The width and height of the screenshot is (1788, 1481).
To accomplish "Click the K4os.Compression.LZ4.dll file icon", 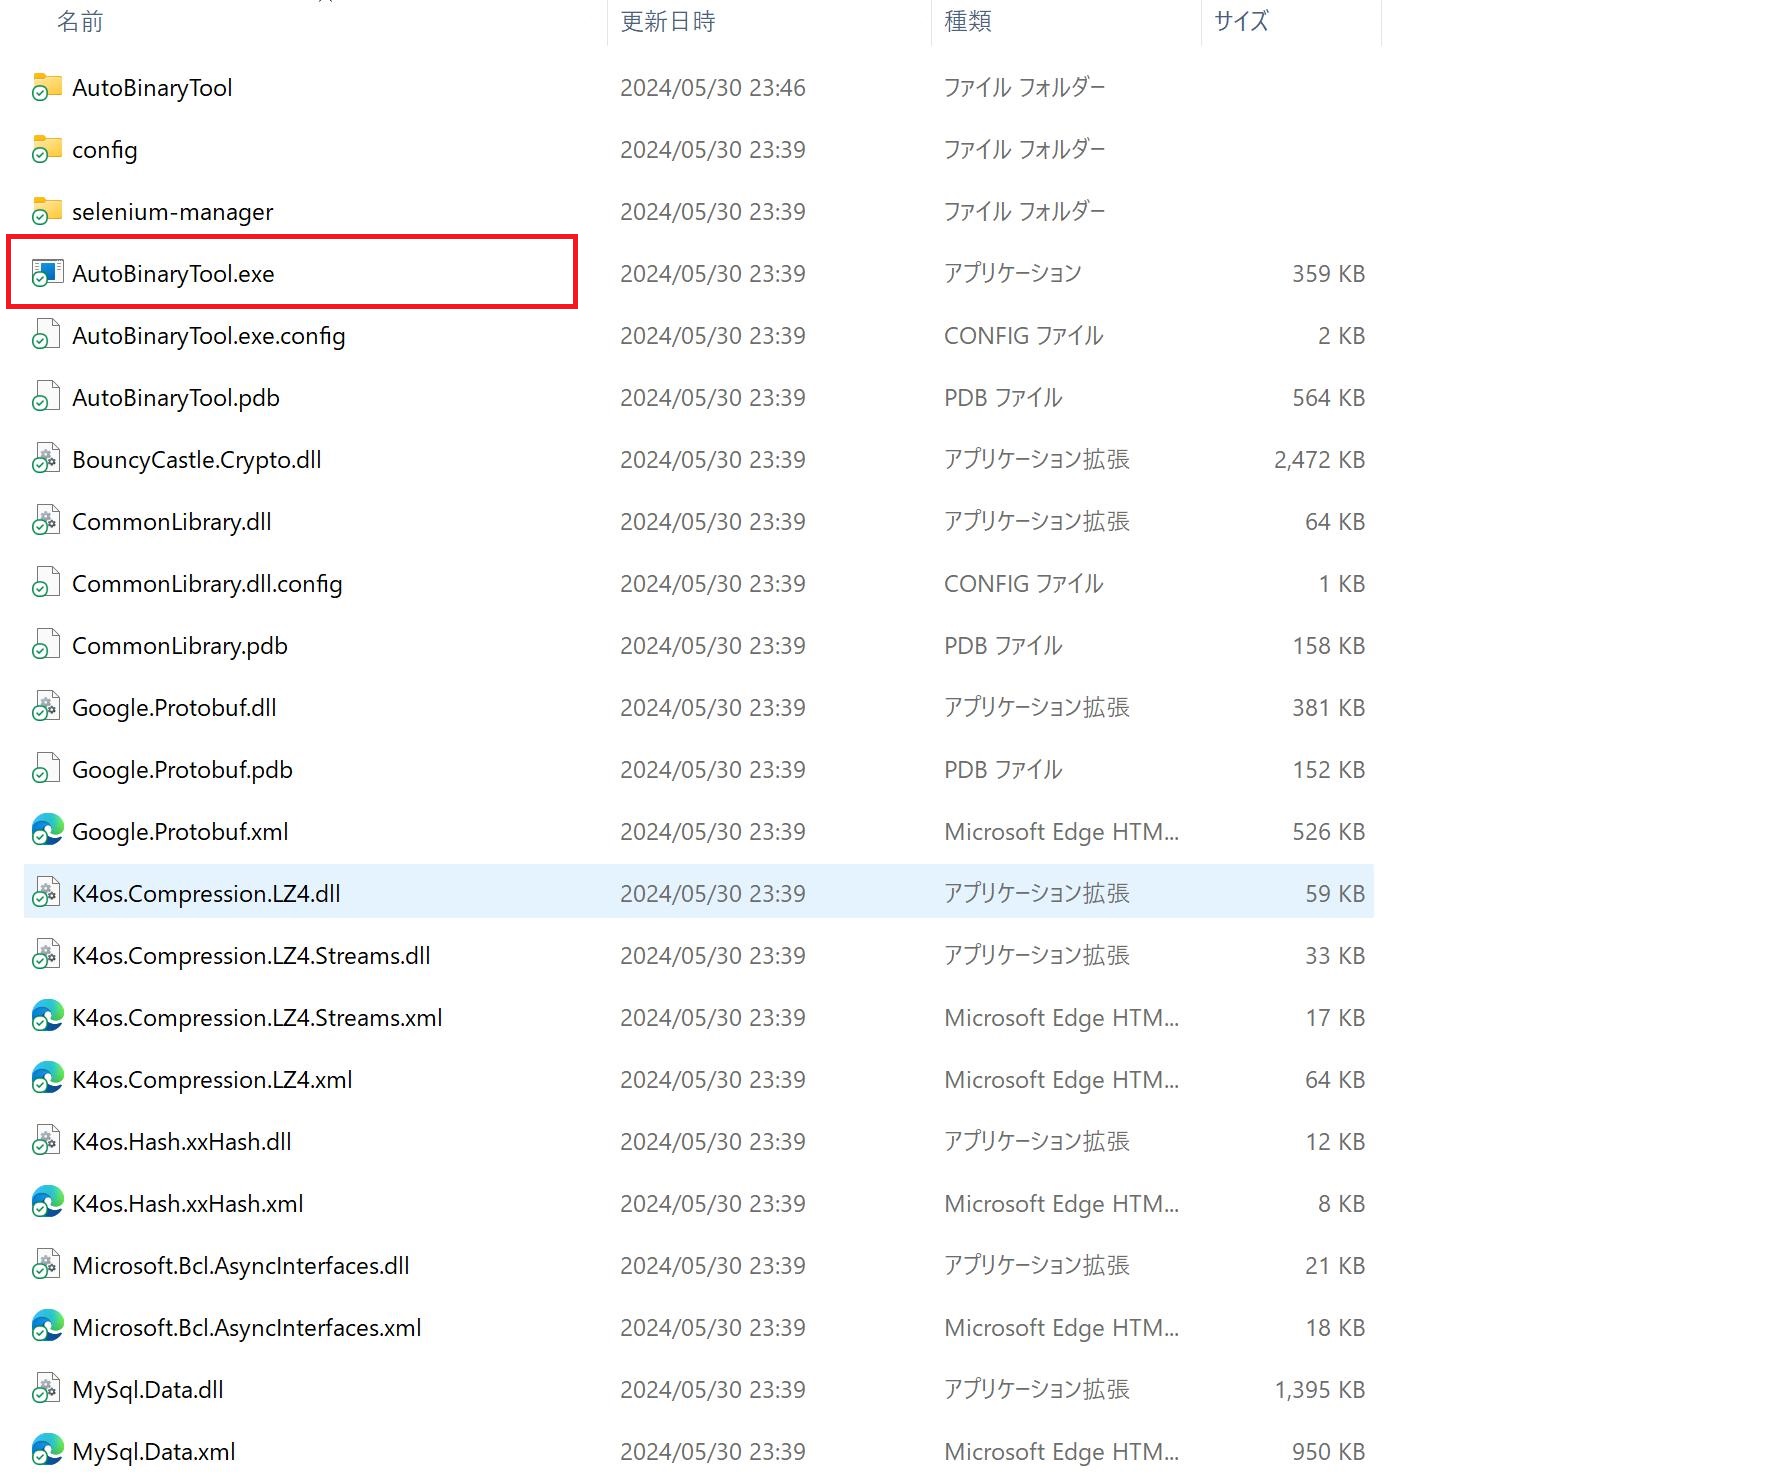I will click(47, 893).
